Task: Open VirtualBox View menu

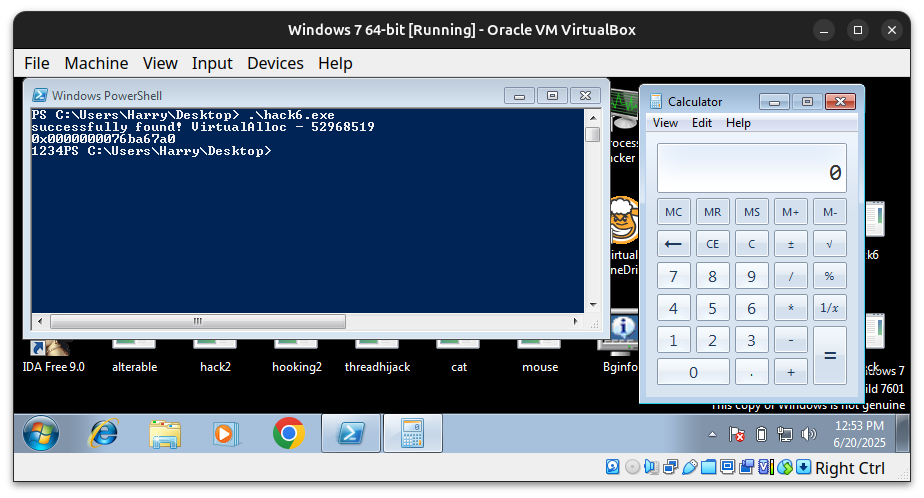Action: (160, 63)
